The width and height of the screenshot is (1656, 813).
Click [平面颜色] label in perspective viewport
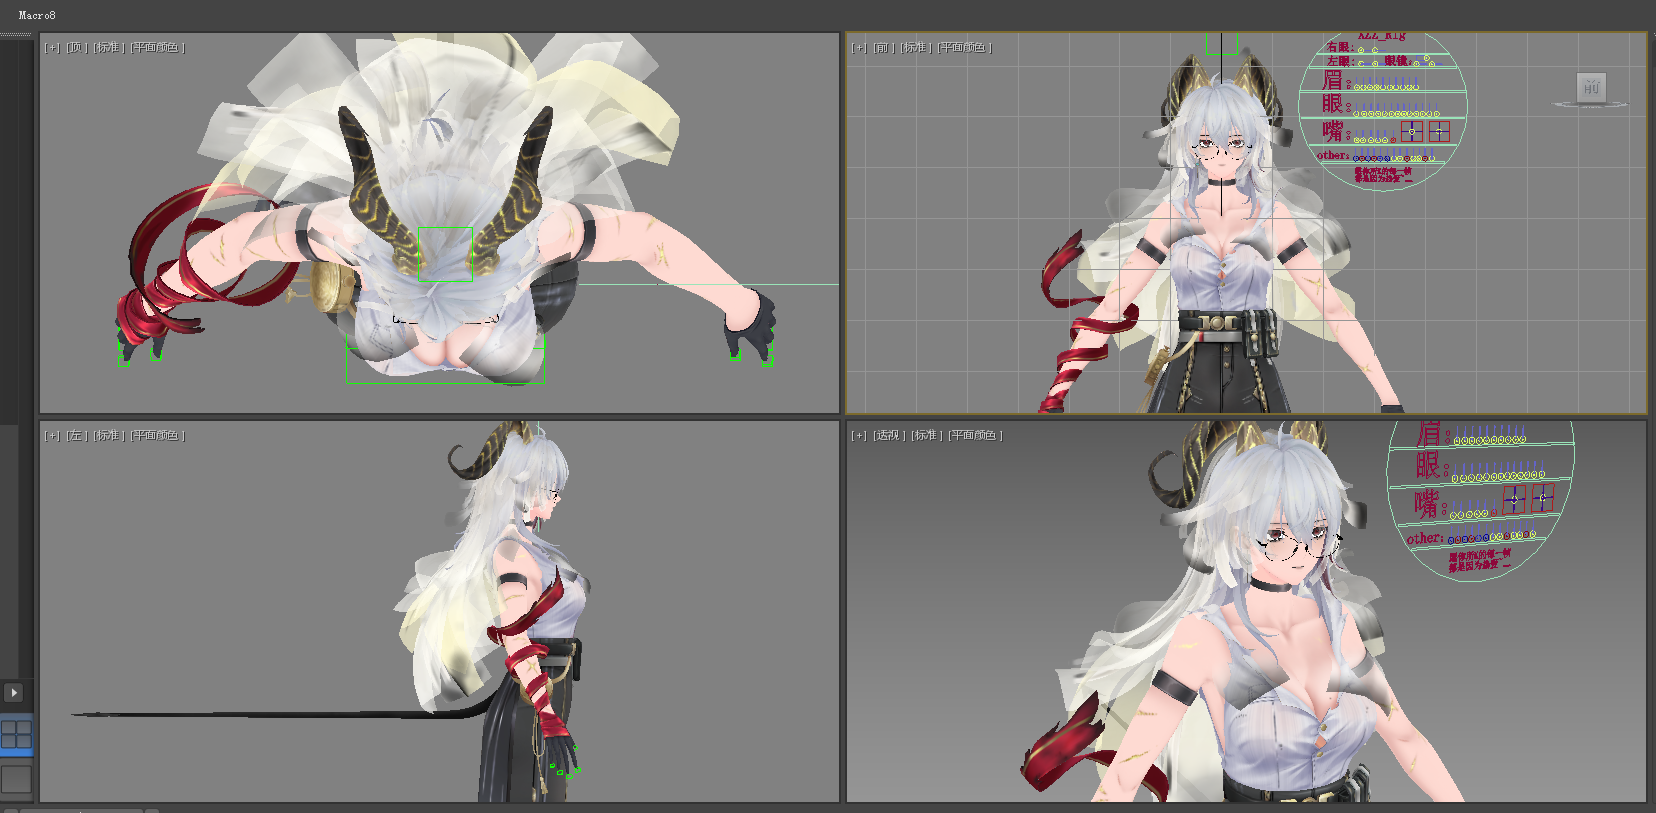click(x=975, y=435)
